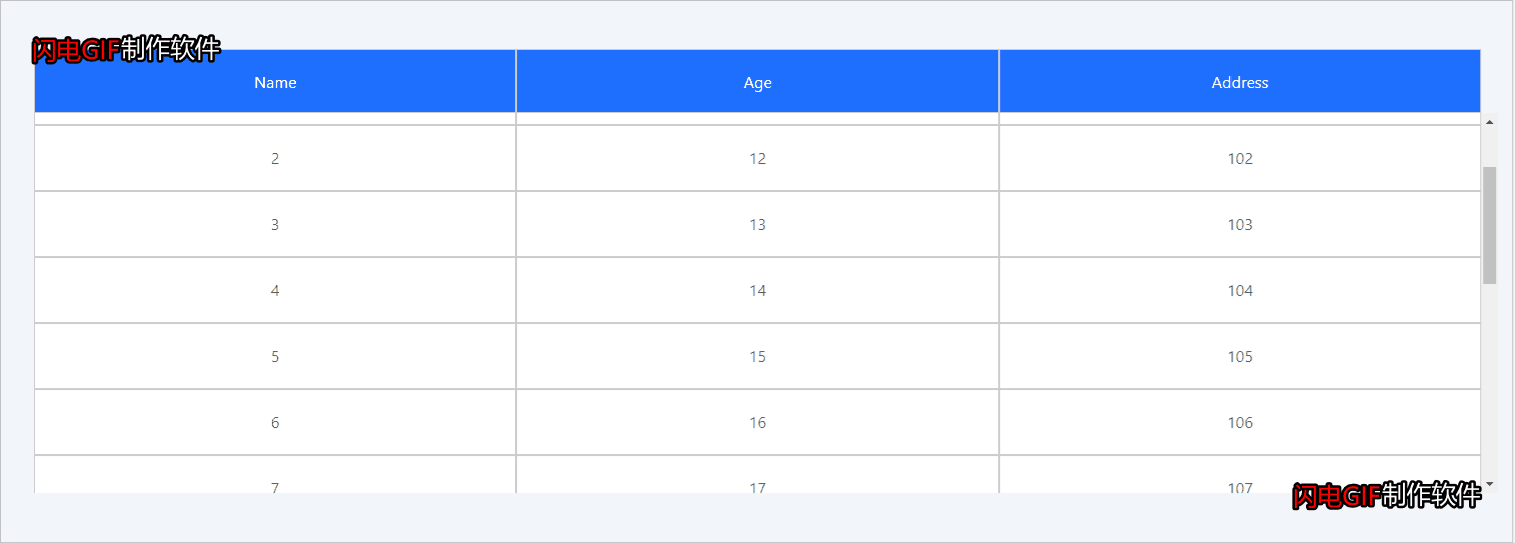1515x543 pixels.
Task: Click the vertical scrollbar thumb
Action: (1489, 225)
